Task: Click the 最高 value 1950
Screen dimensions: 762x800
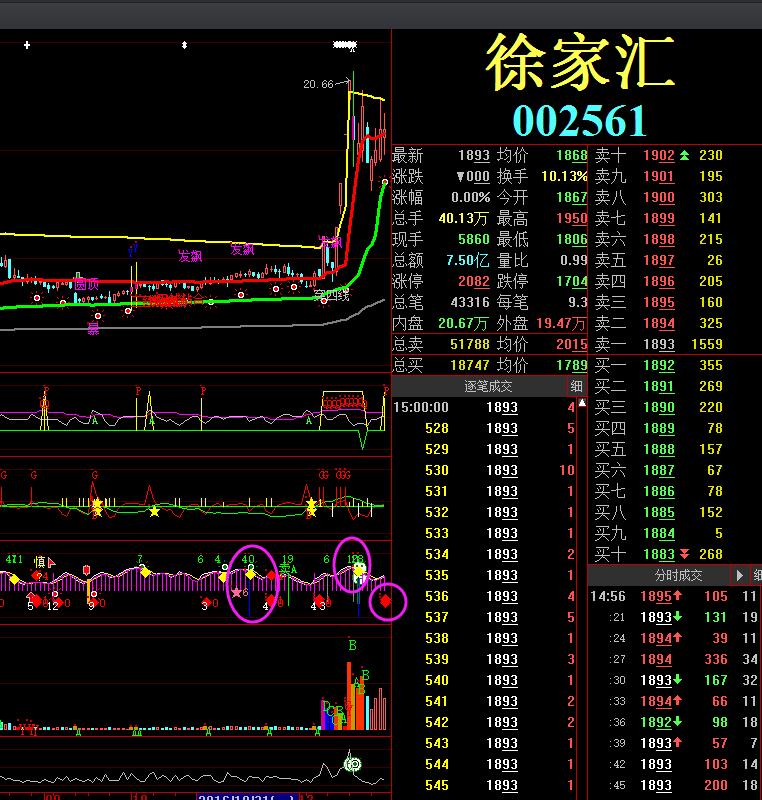Action: pos(572,218)
